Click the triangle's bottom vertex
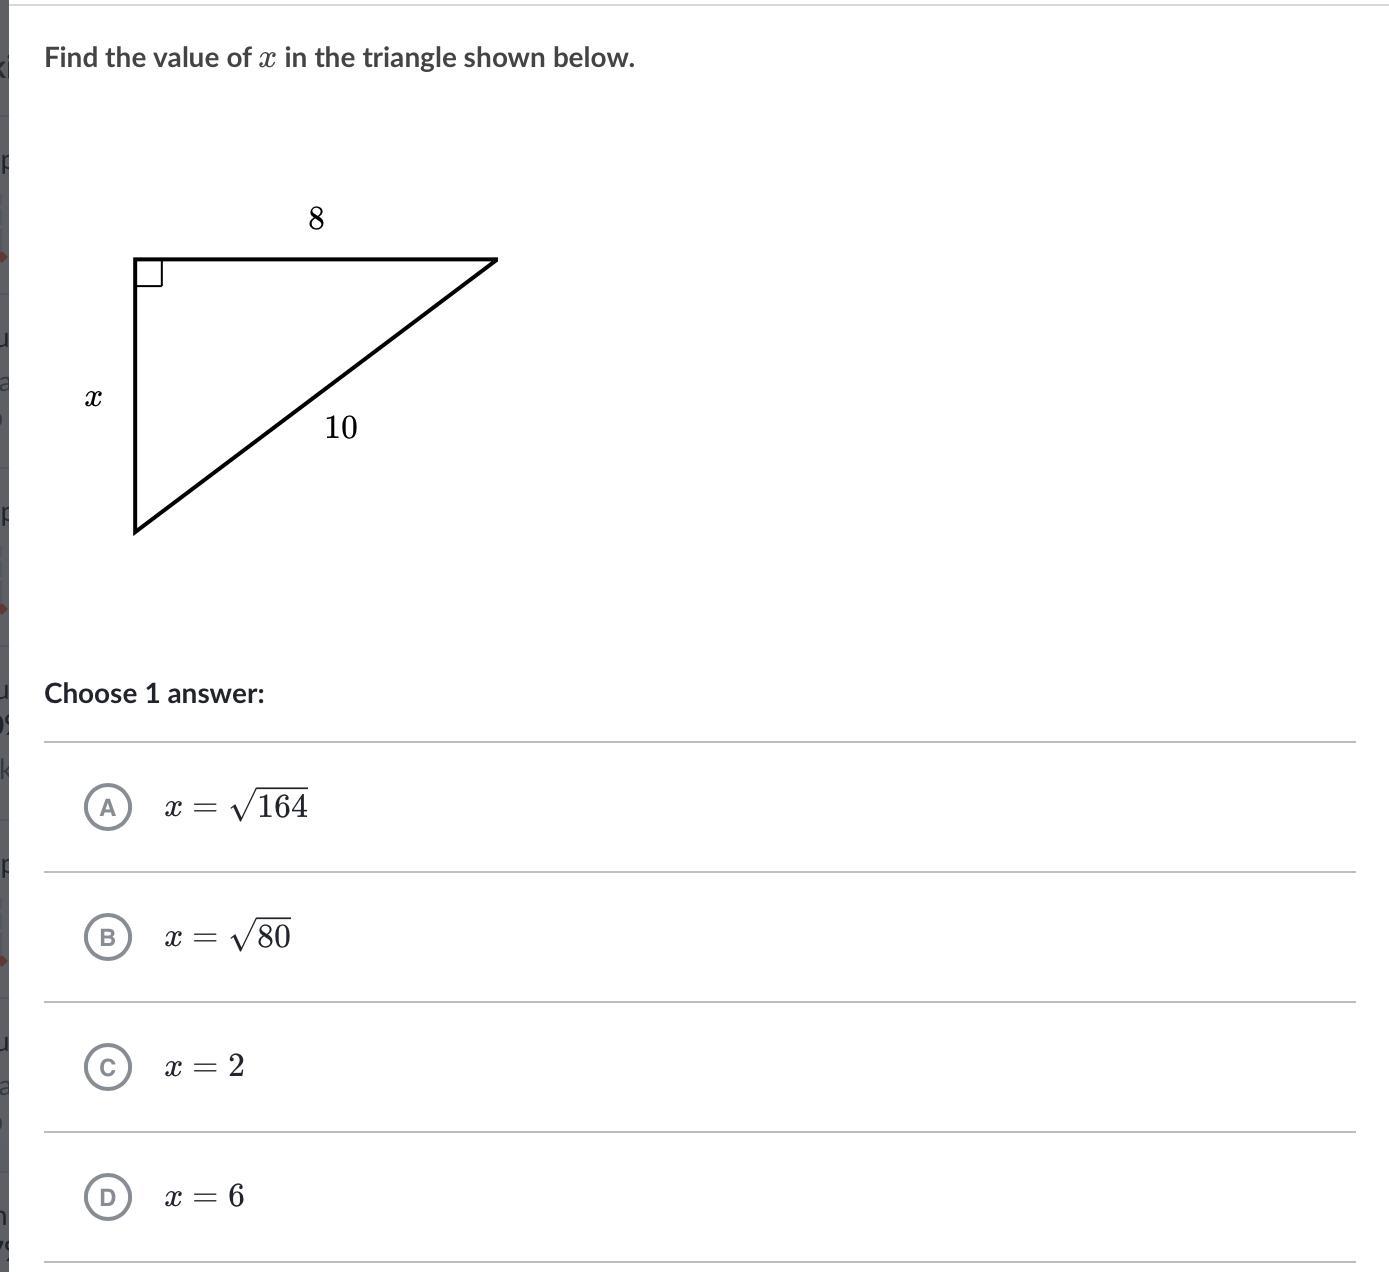 136,530
